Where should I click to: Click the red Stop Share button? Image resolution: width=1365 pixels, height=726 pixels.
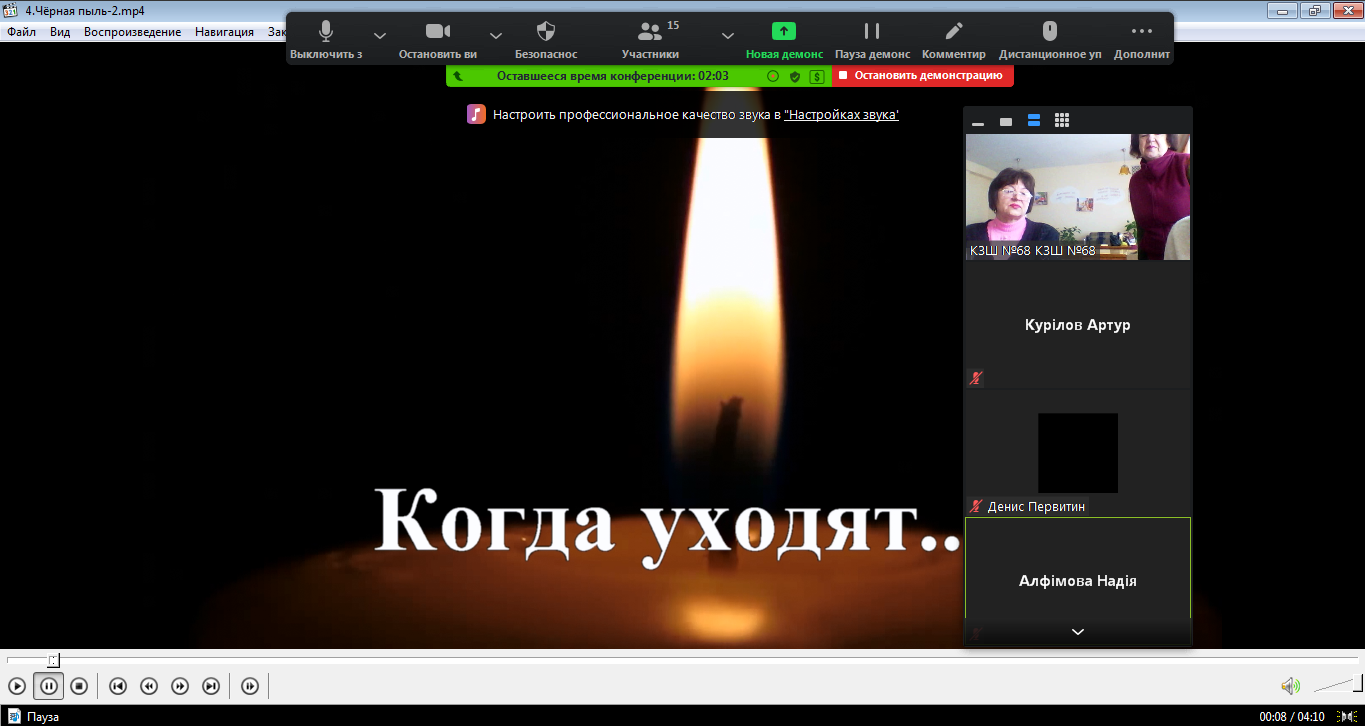pos(922,75)
